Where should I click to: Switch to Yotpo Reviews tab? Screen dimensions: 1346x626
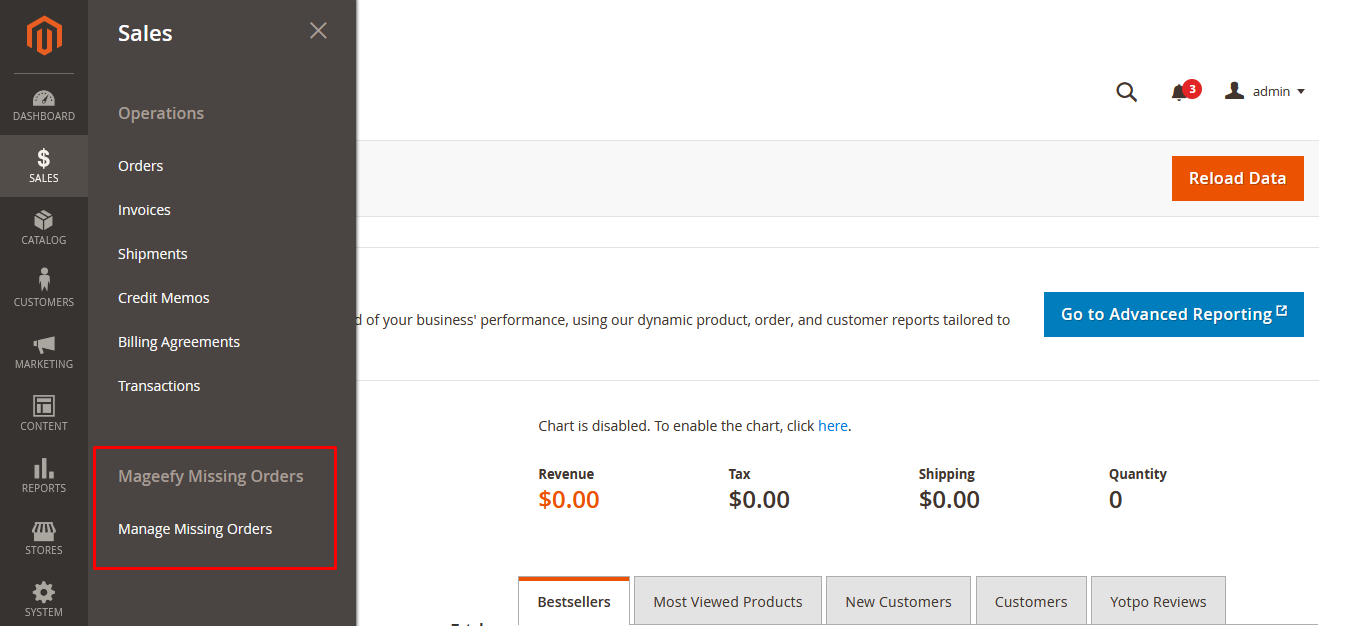coord(1157,602)
